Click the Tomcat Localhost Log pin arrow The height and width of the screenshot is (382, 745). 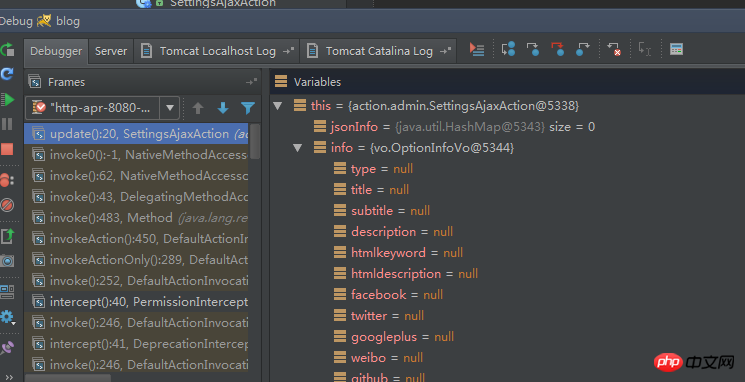pyautogui.click(x=288, y=51)
